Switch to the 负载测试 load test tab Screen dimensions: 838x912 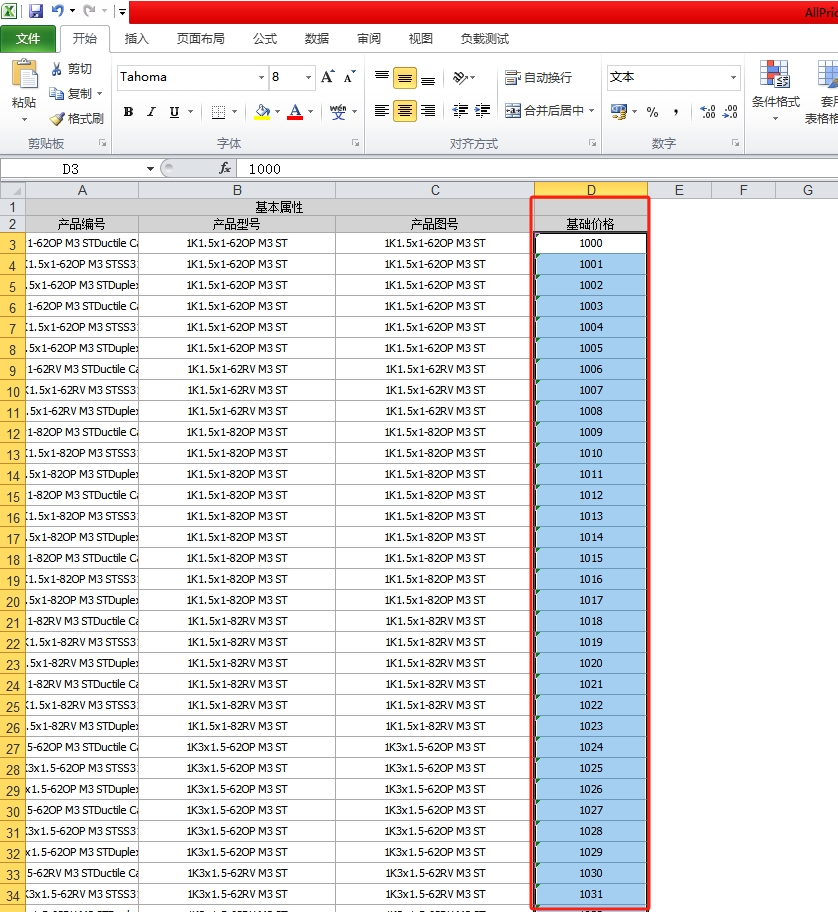(484, 39)
